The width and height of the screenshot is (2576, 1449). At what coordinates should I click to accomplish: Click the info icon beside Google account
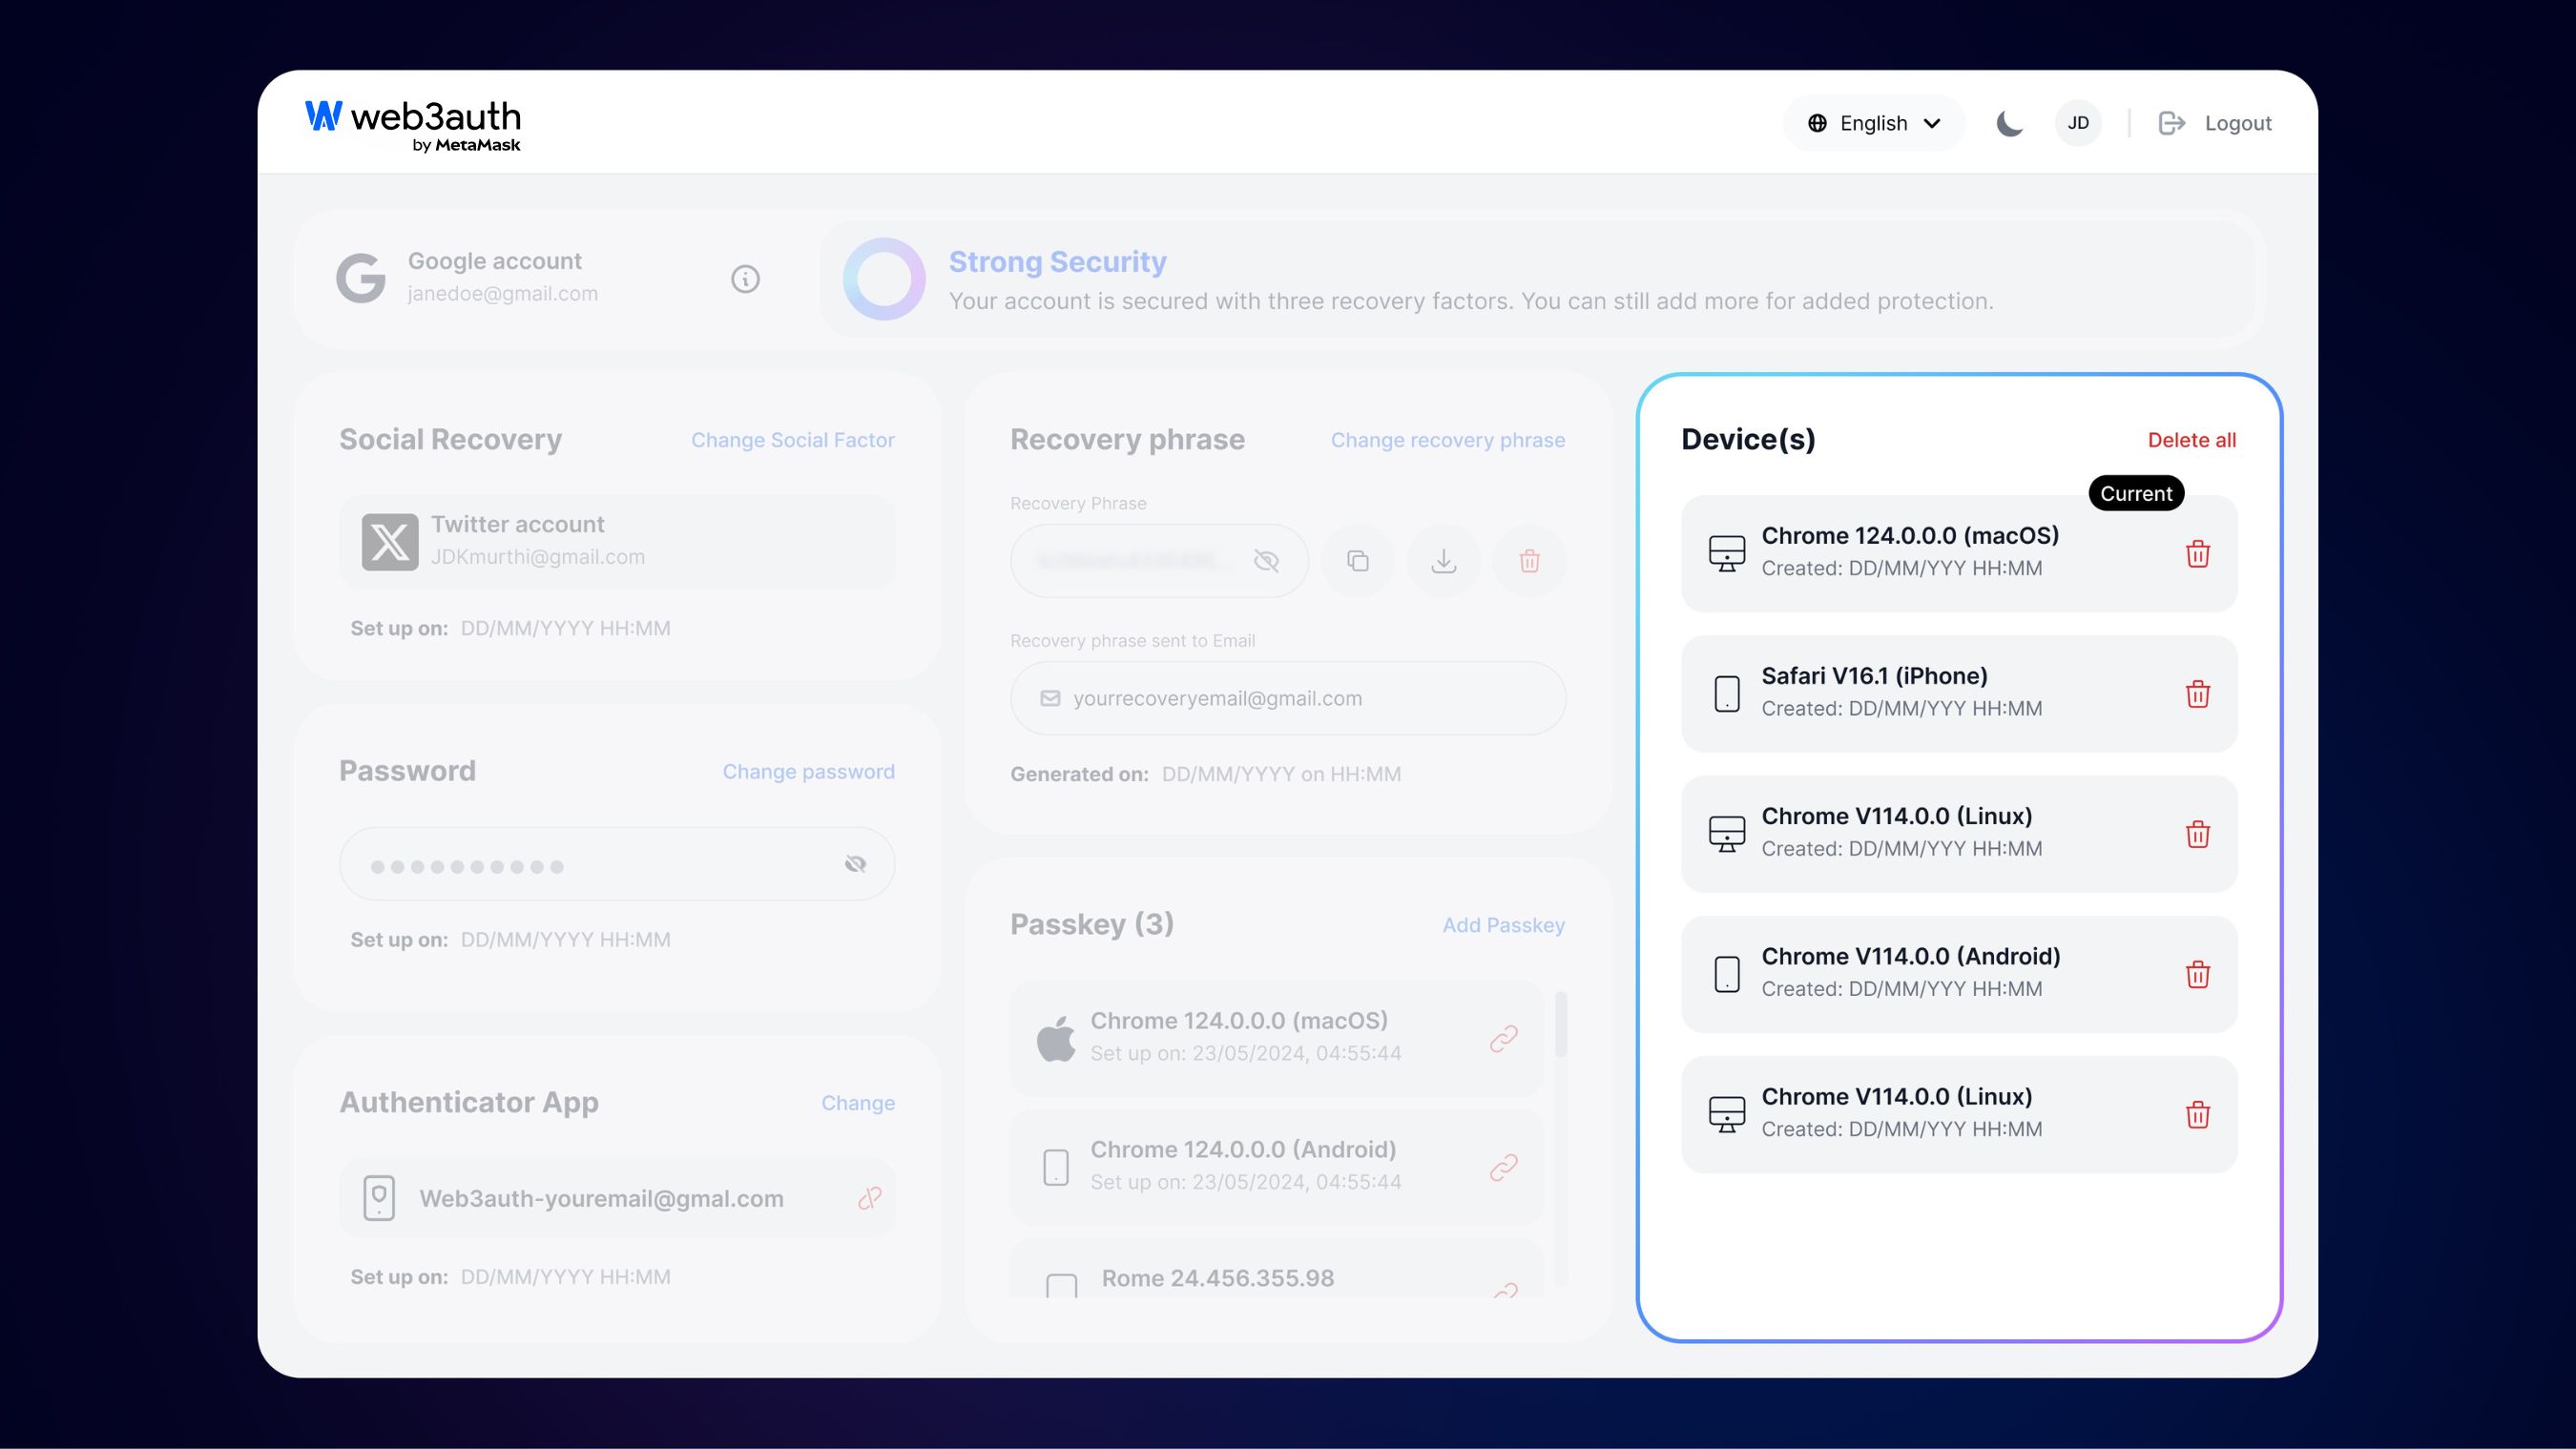click(x=744, y=279)
